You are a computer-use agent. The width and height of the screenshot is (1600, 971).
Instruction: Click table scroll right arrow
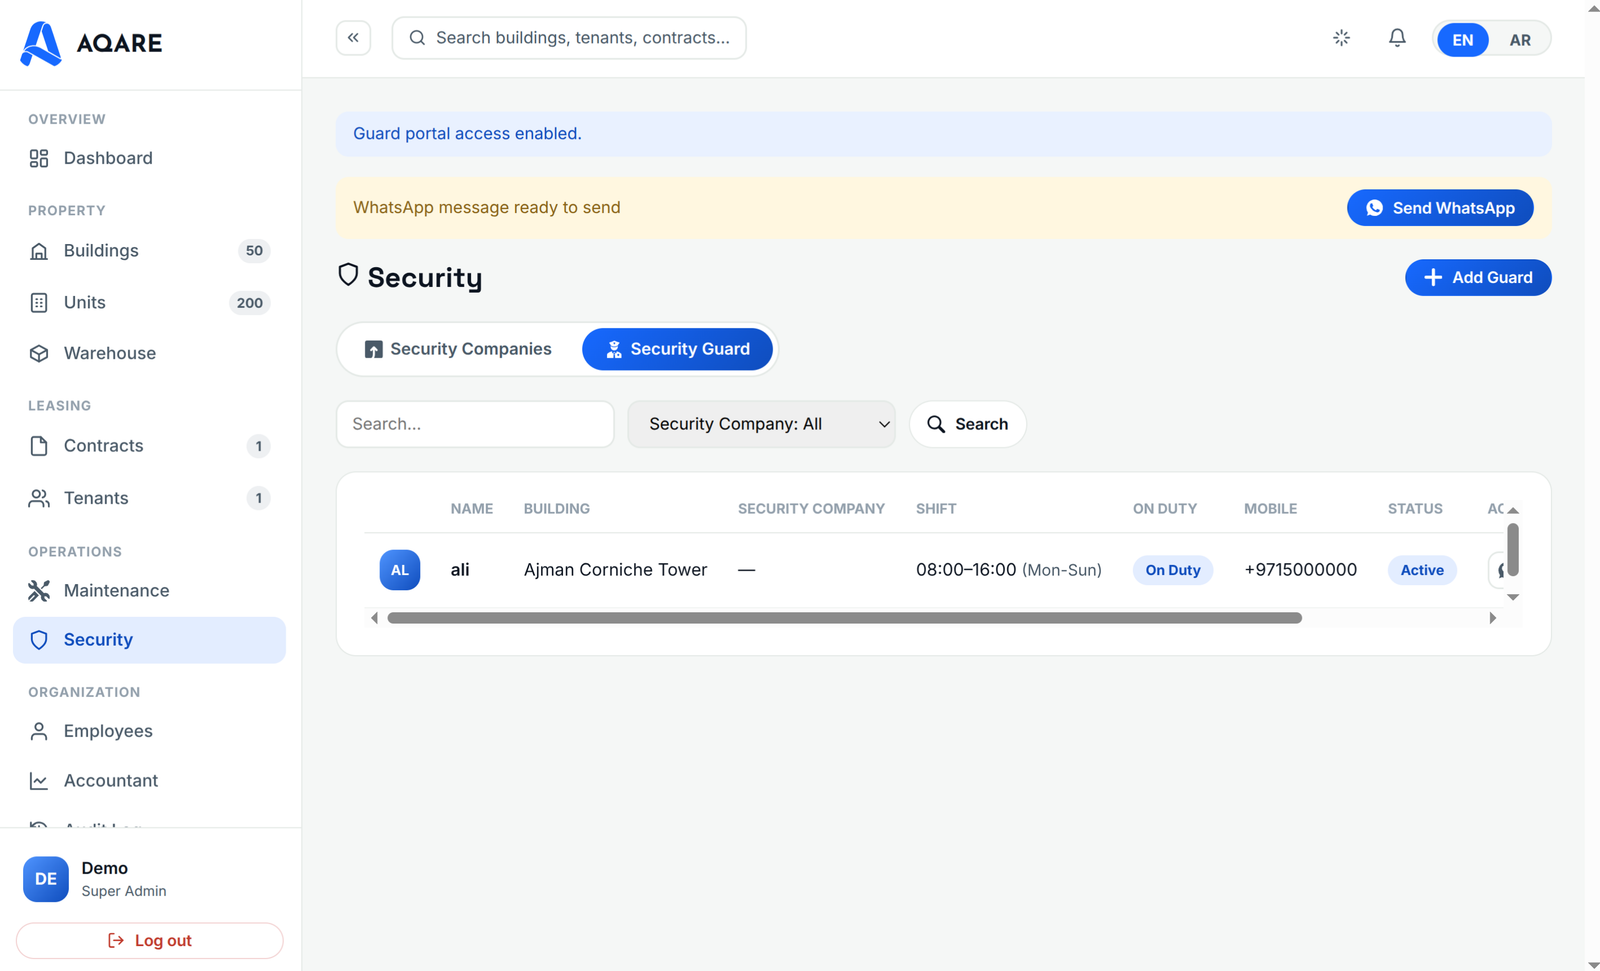(1493, 618)
